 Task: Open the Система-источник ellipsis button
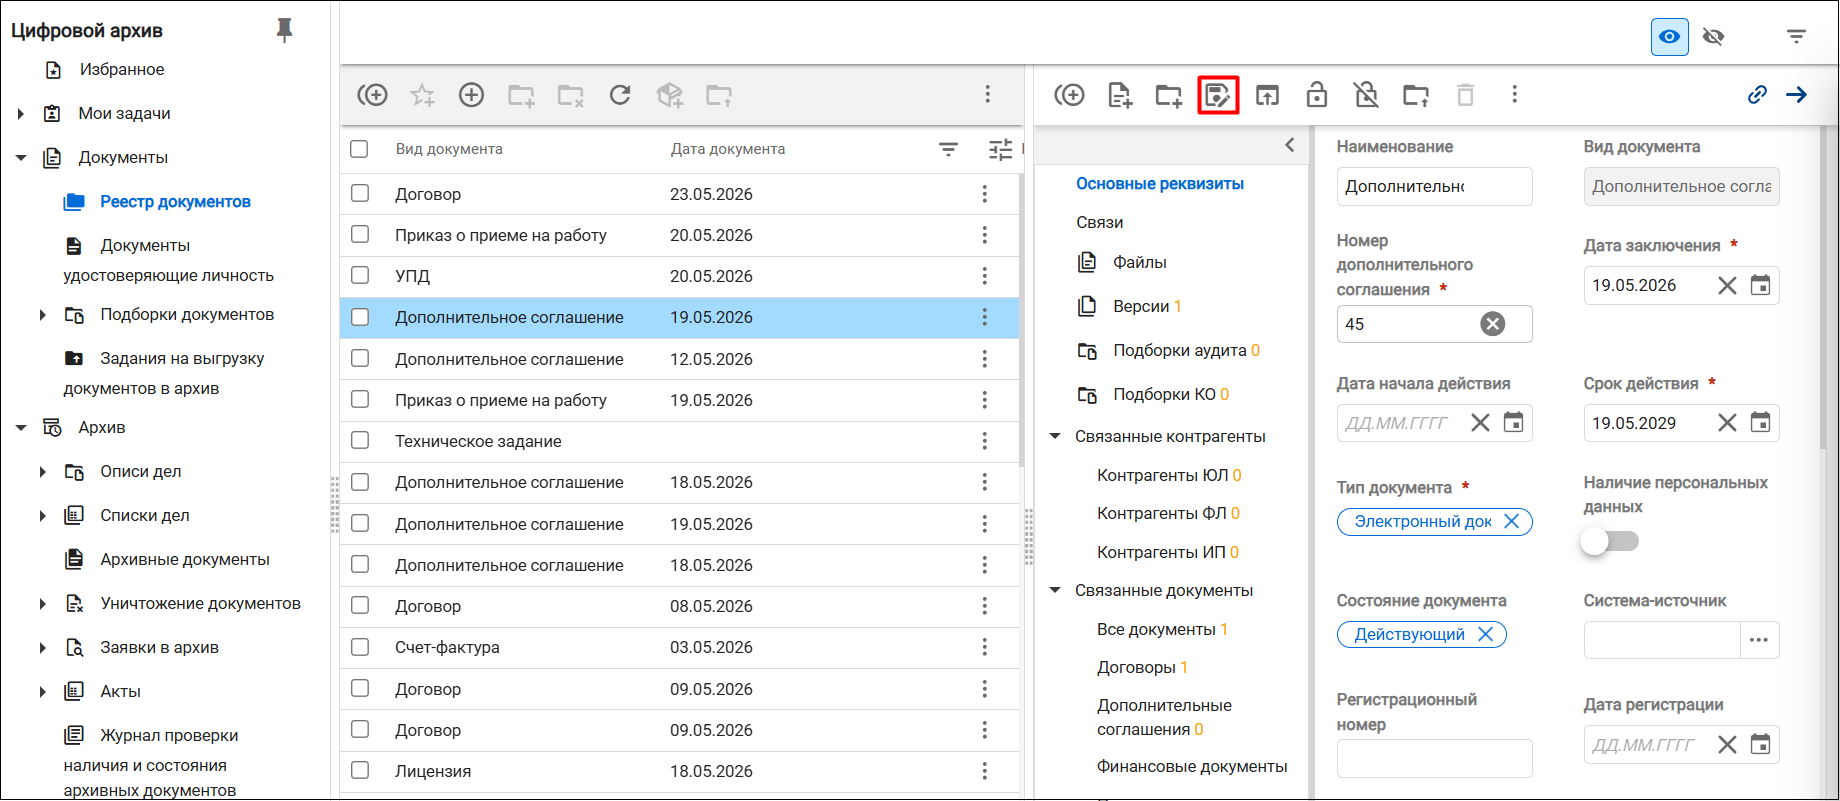(1759, 640)
